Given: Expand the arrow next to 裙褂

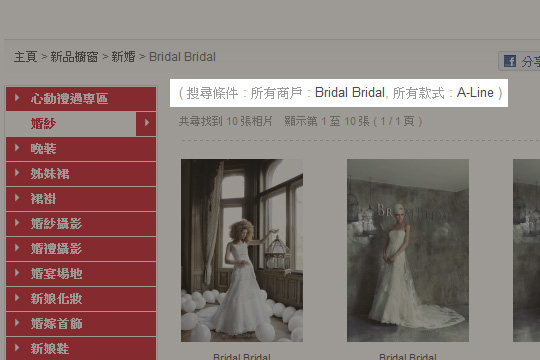Looking at the screenshot, I should click(17, 198).
